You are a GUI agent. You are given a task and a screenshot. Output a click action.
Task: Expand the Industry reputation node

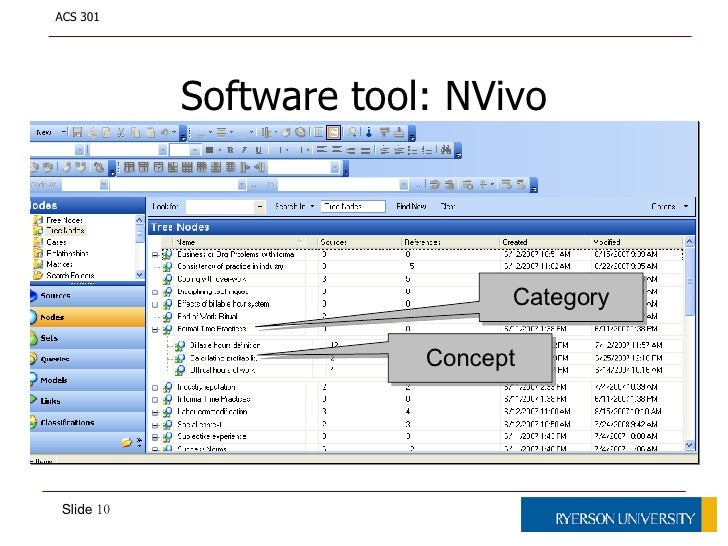tap(155, 388)
